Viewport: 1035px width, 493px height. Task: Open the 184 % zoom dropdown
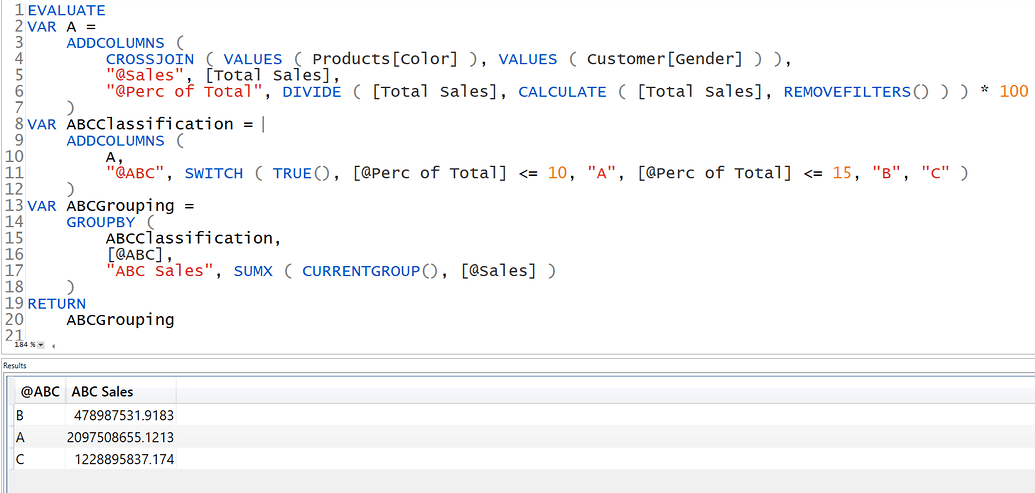click(x=41, y=345)
